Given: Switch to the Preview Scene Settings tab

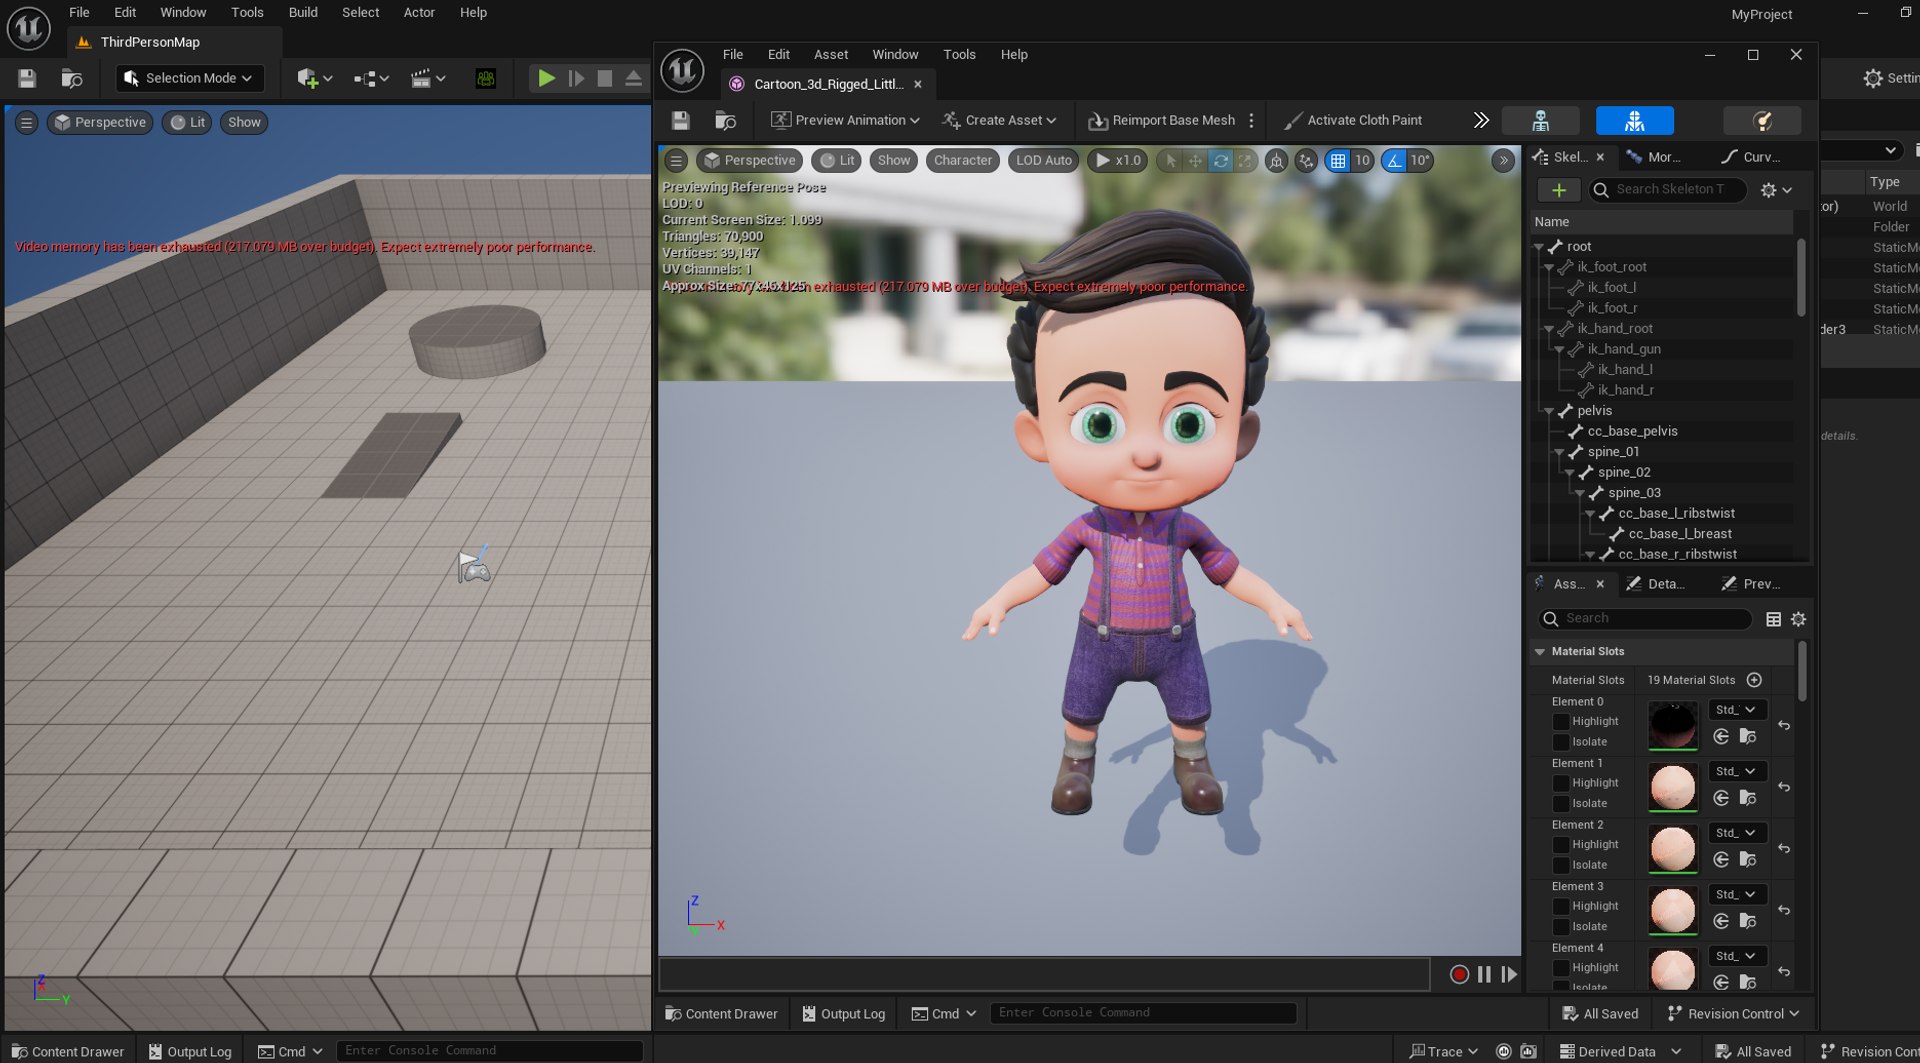Looking at the screenshot, I should [1752, 584].
